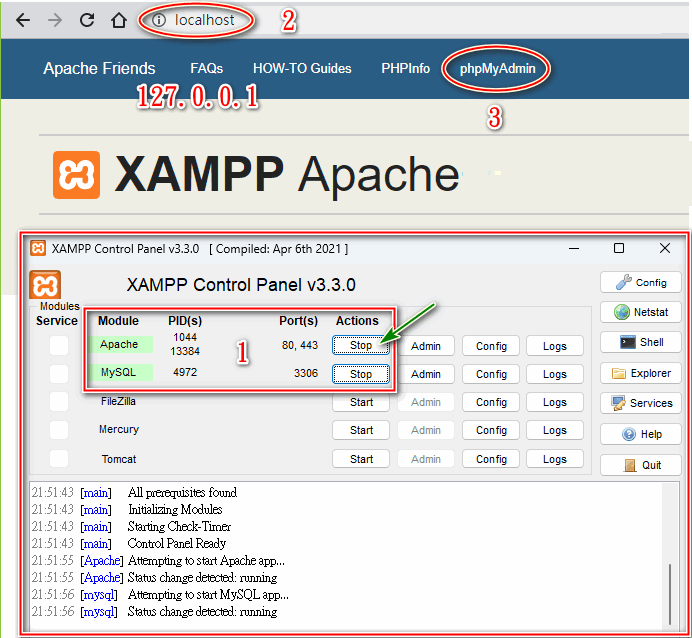This screenshot has width=692, height=638.
Task: Toggle the Tomcat service checkbox
Action: 60,458
